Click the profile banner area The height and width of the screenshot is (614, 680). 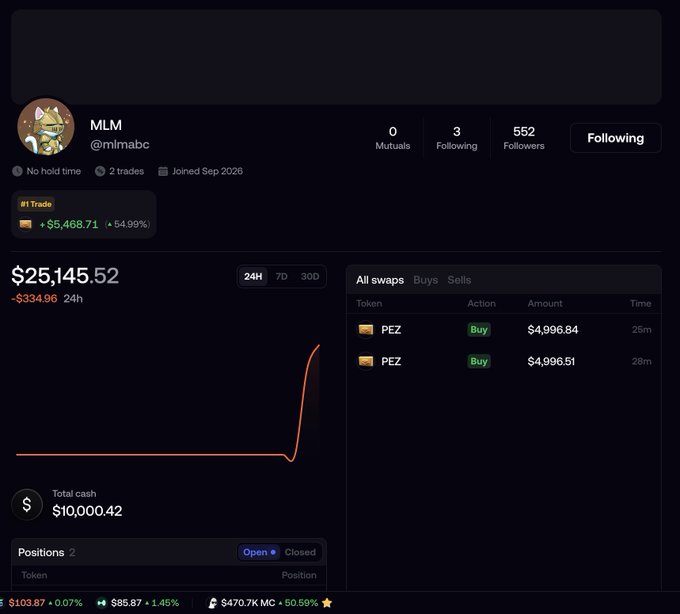tap(337, 57)
